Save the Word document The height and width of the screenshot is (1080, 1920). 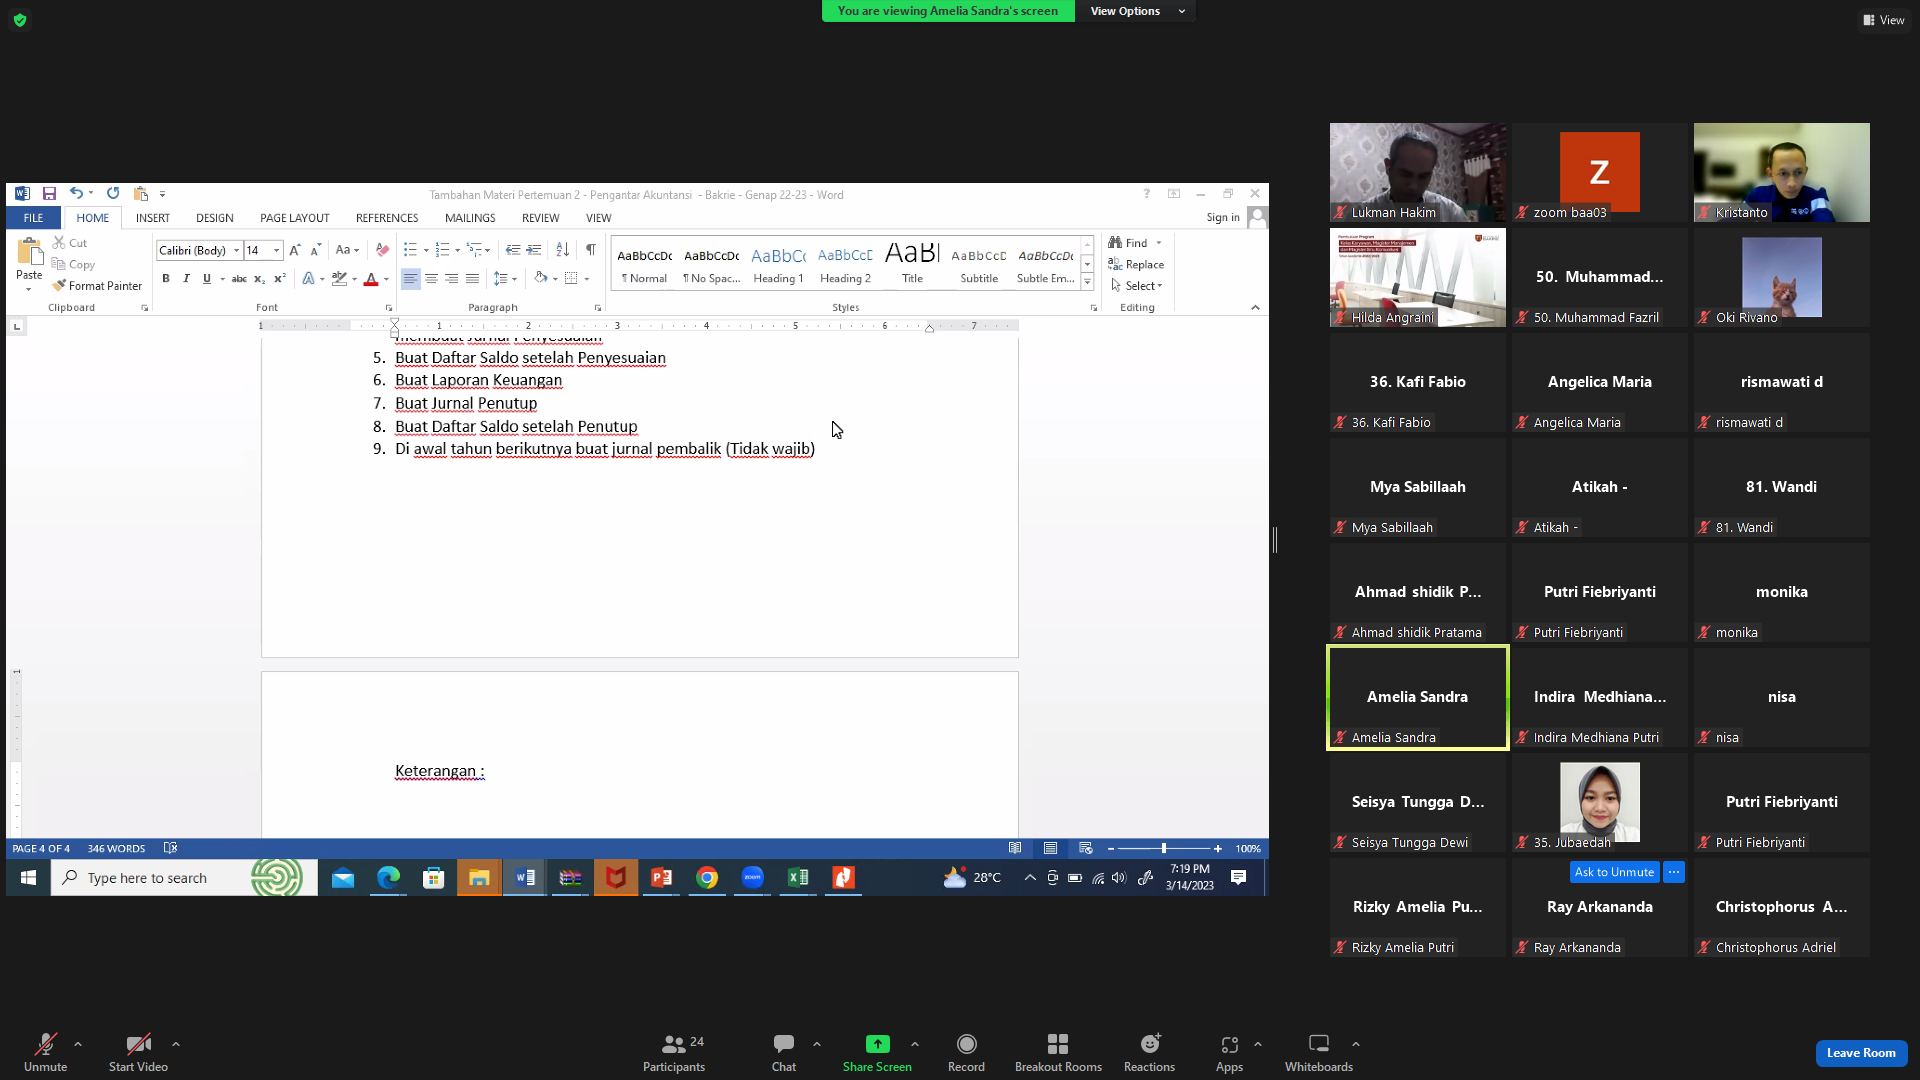coord(49,194)
